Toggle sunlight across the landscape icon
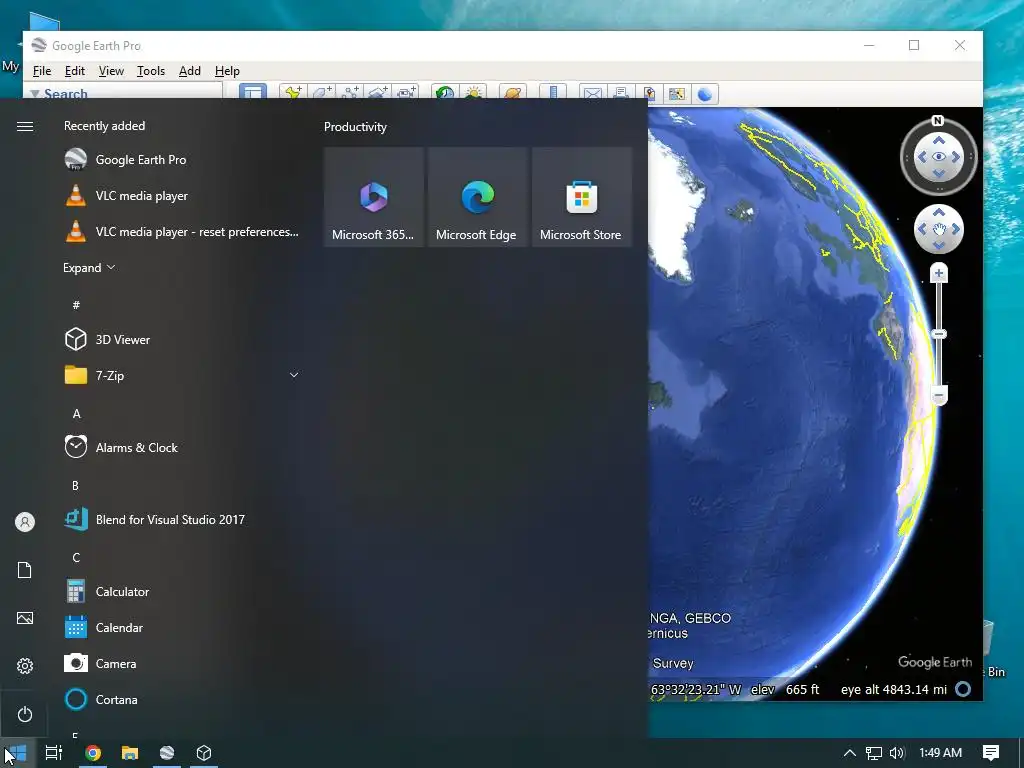Image resolution: width=1024 pixels, height=768 pixels. coord(473,92)
